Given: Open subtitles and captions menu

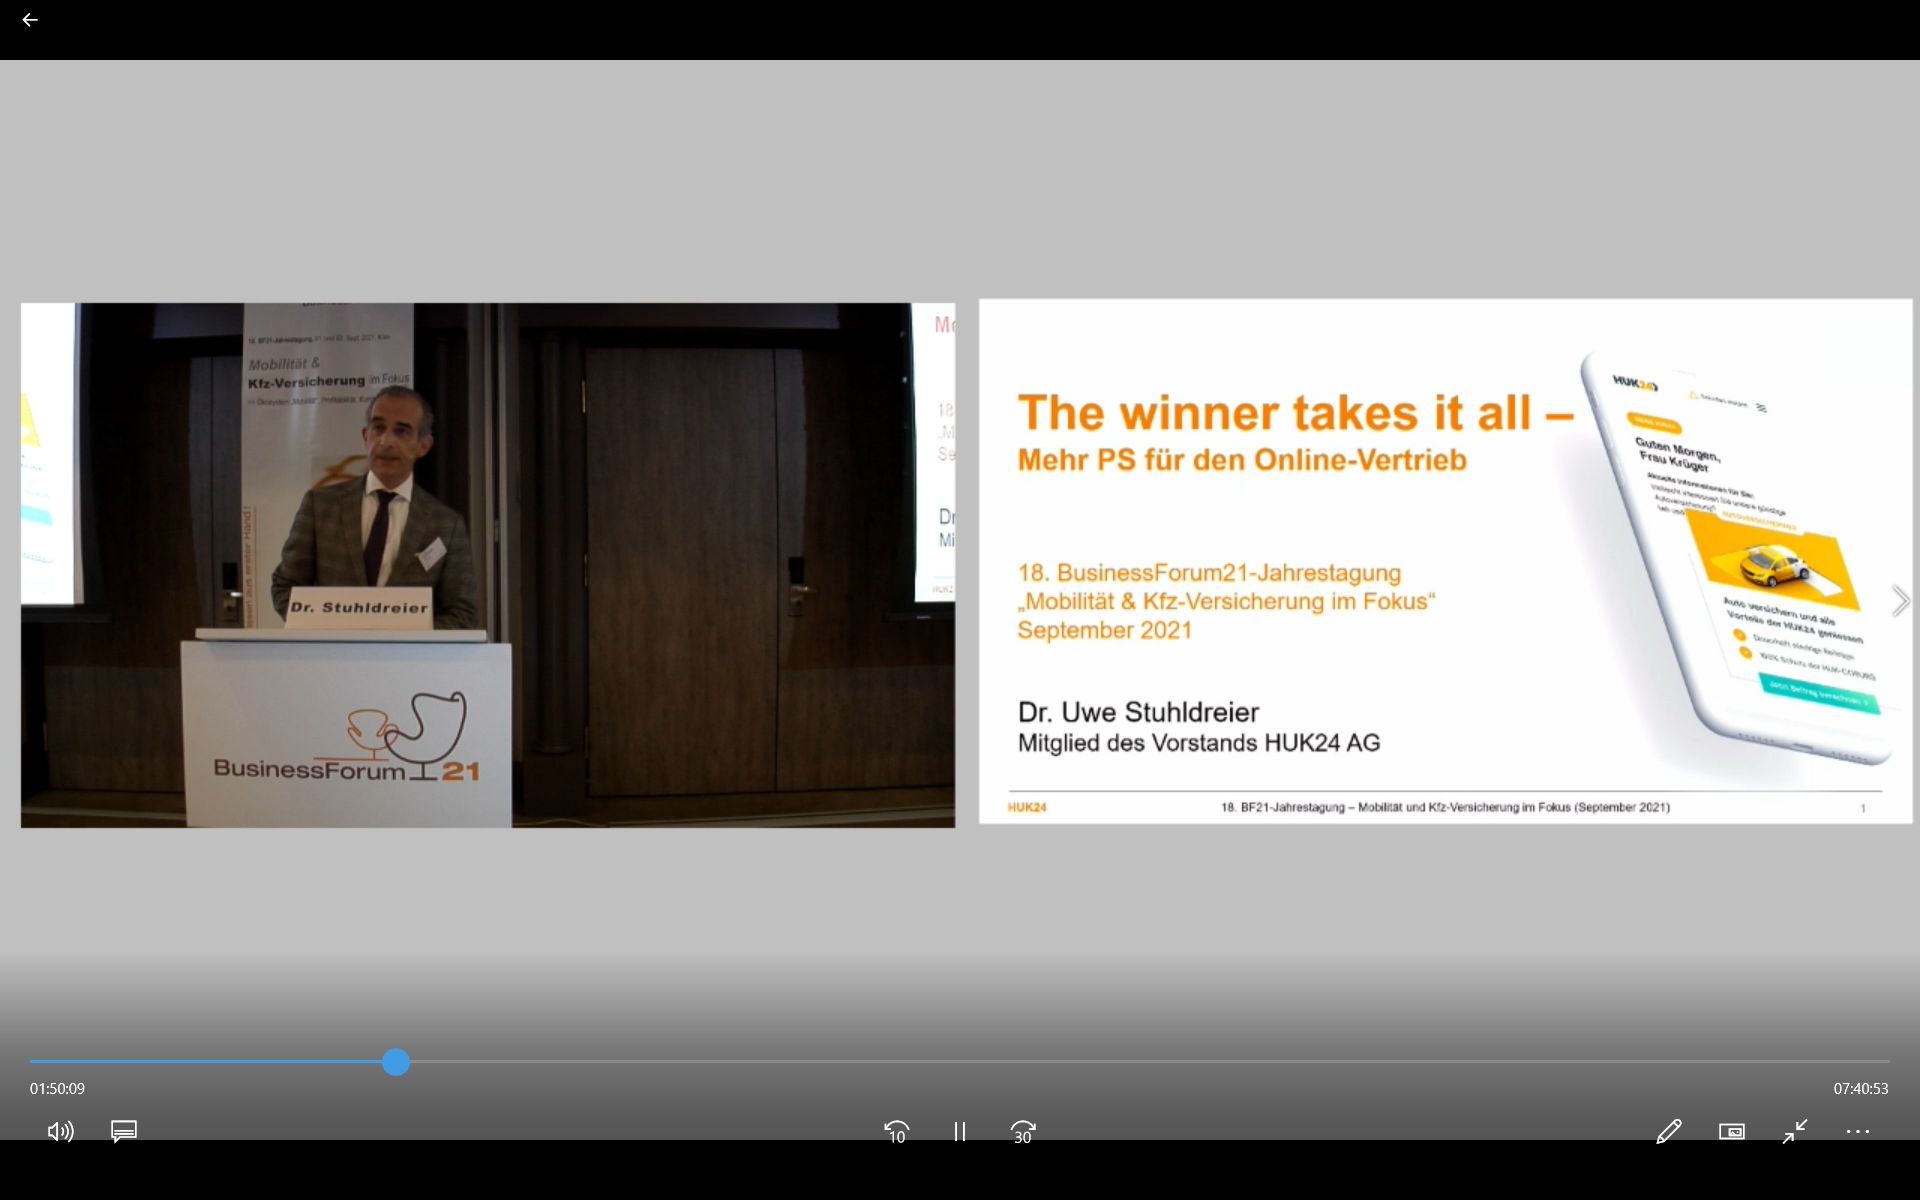Looking at the screenshot, I should pos(124,1131).
